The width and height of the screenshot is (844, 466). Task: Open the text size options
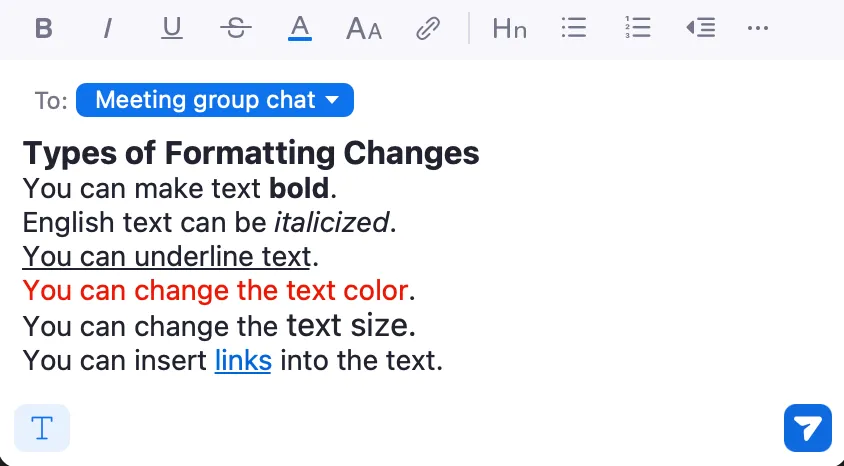tap(364, 29)
